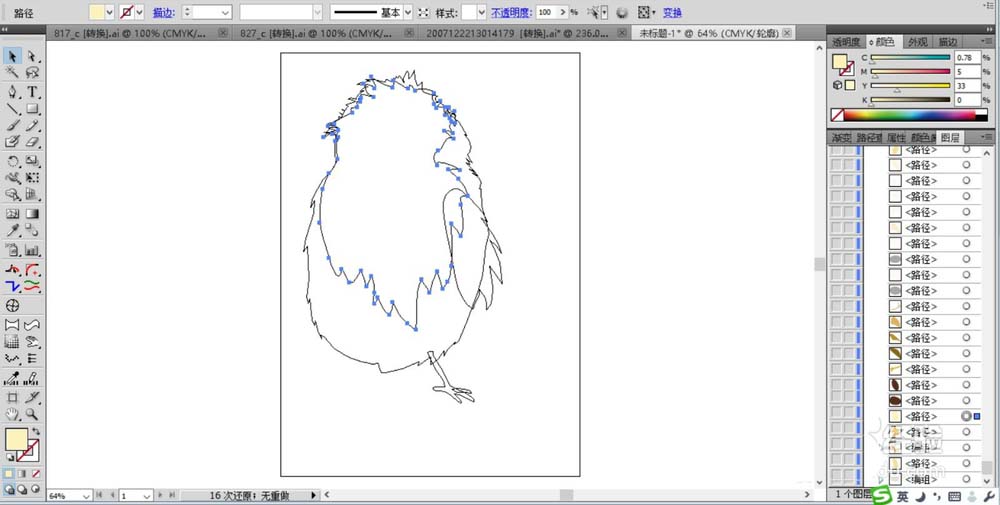Image resolution: width=1000 pixels, height=505 pixels.
Task: Select the Magic Wand tool
Action: coord(12,73)
